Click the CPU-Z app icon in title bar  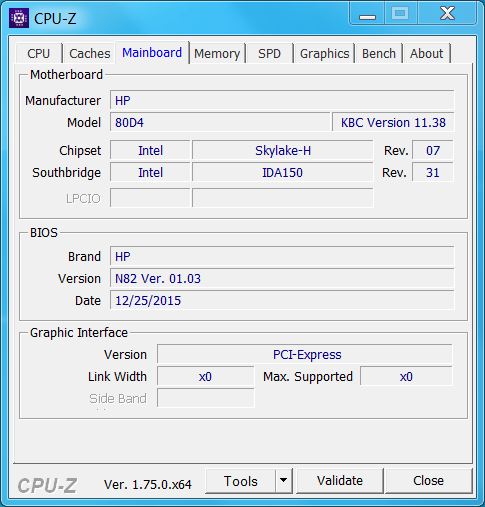[19, 18]
